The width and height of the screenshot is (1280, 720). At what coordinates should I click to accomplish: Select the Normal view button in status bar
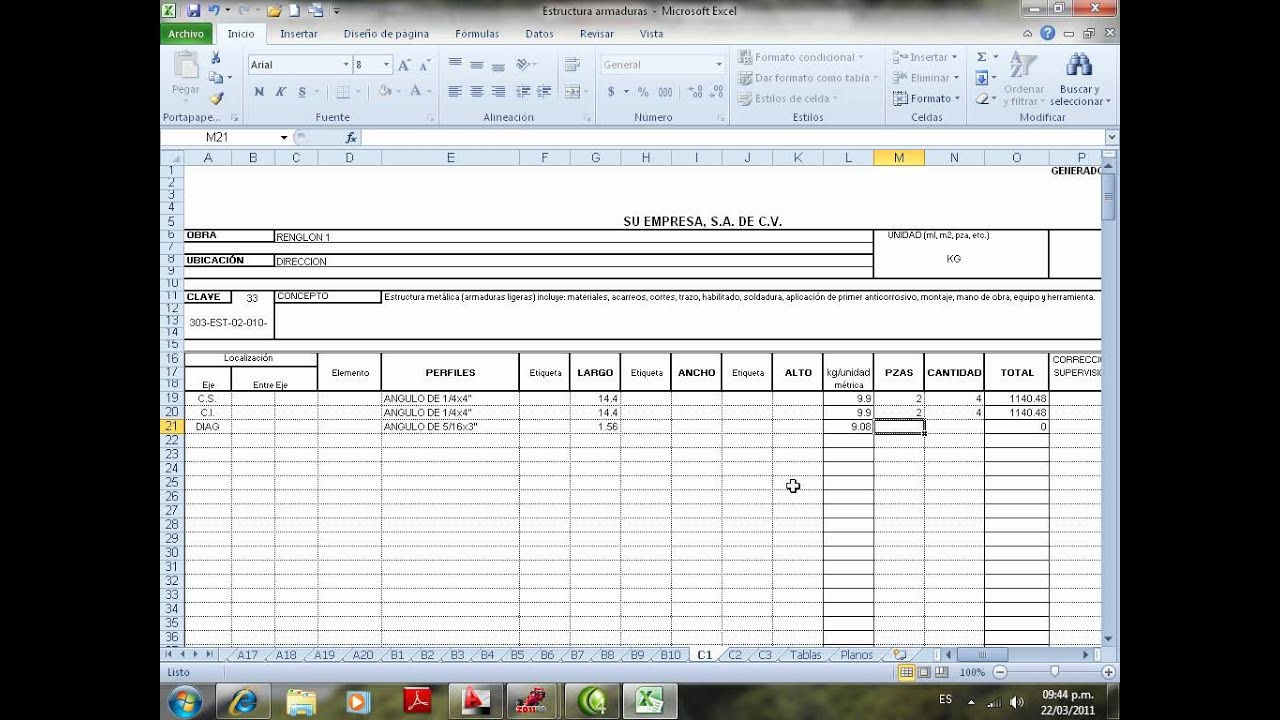click(906, 672)
